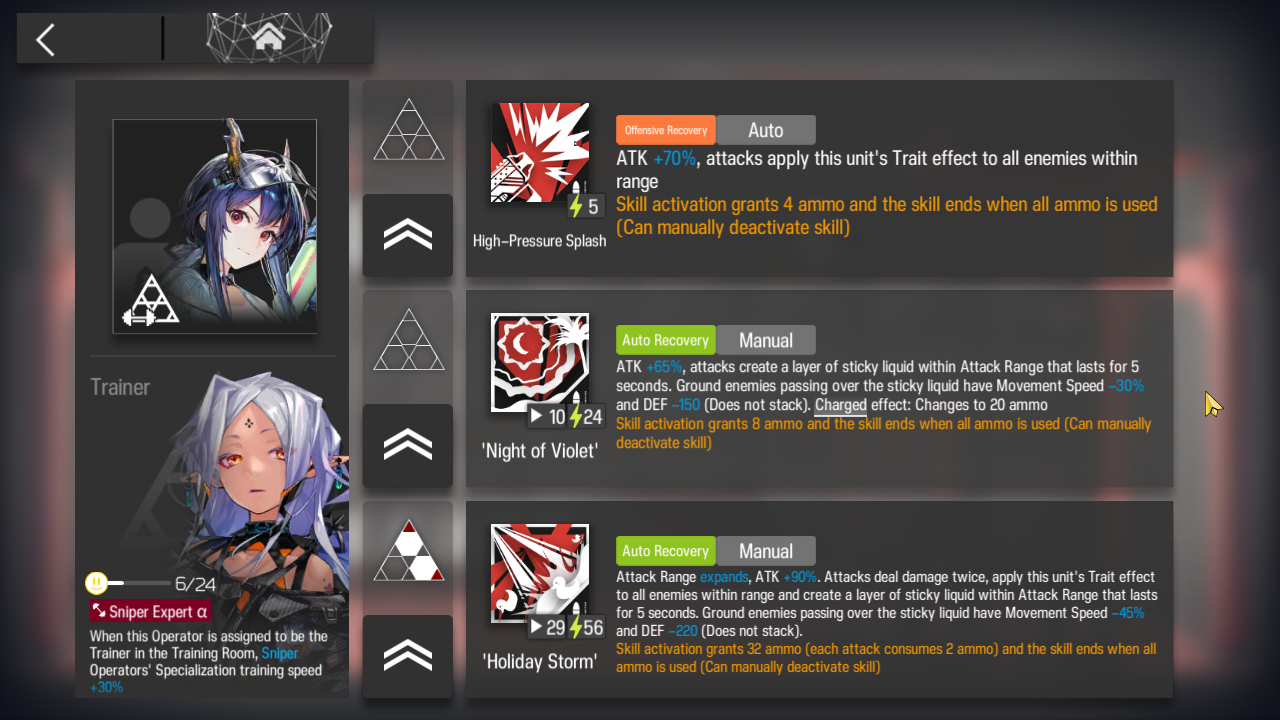Viewport: 1280px width, 720px height.
Task: Expand upgrade chevron for High-Pressure Splash
Action: click(408, 235)
